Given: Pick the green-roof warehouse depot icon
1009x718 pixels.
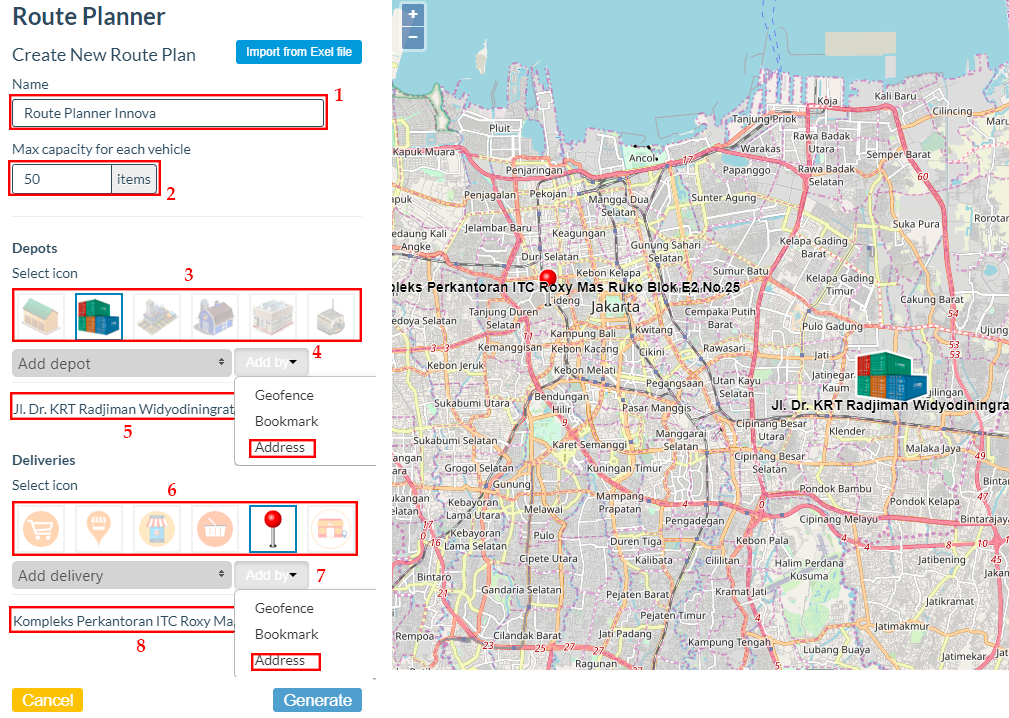Looking at the screenshot, I should tap(41, 318).
